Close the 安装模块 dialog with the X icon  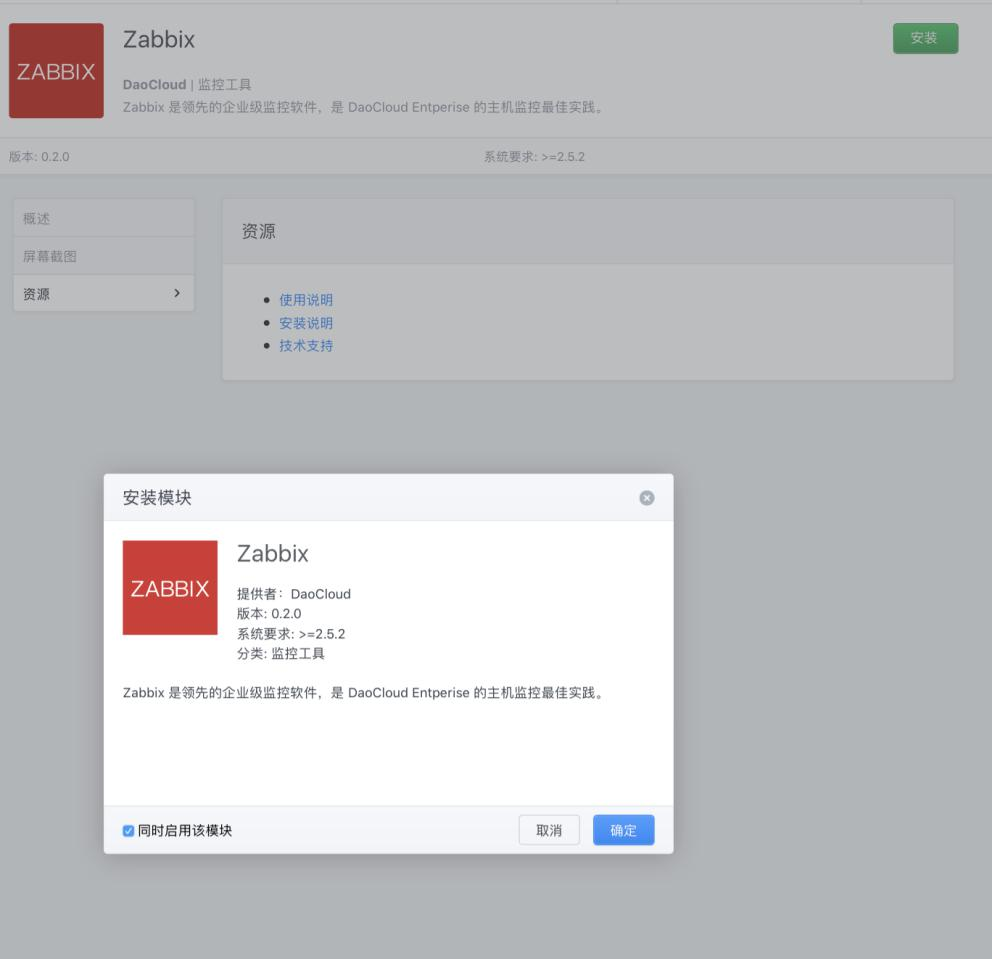[647, 498]
